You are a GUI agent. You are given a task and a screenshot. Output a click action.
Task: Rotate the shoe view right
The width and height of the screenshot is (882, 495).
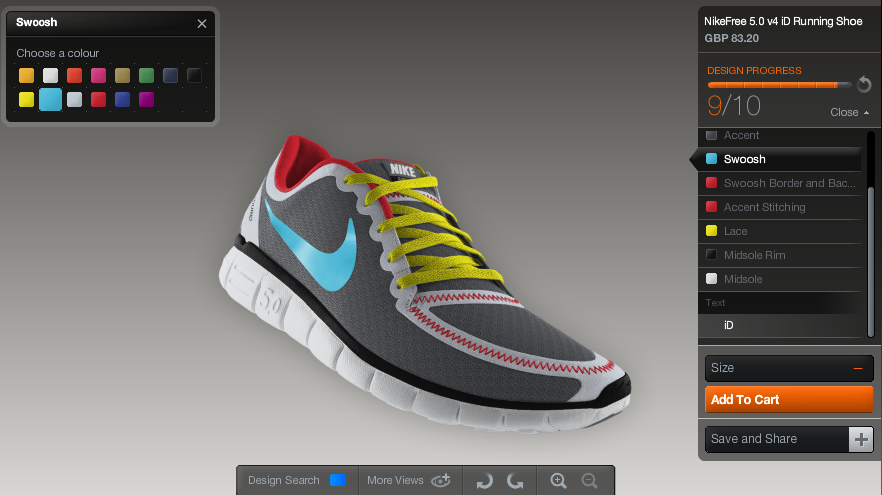(515, 481)
